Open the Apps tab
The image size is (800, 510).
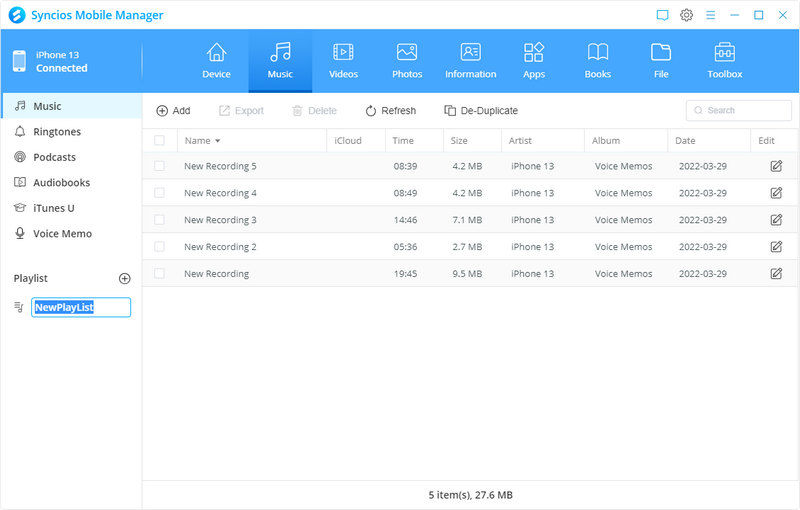point(534,61)
